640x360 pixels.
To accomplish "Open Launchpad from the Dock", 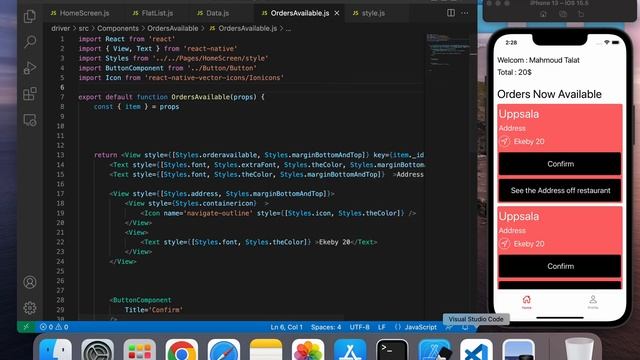I will tap(140, 350).
